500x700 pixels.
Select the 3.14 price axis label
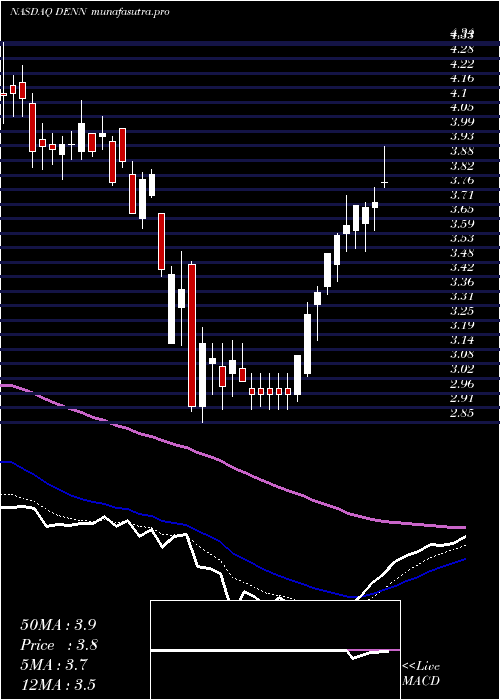[x=462, y=340]
